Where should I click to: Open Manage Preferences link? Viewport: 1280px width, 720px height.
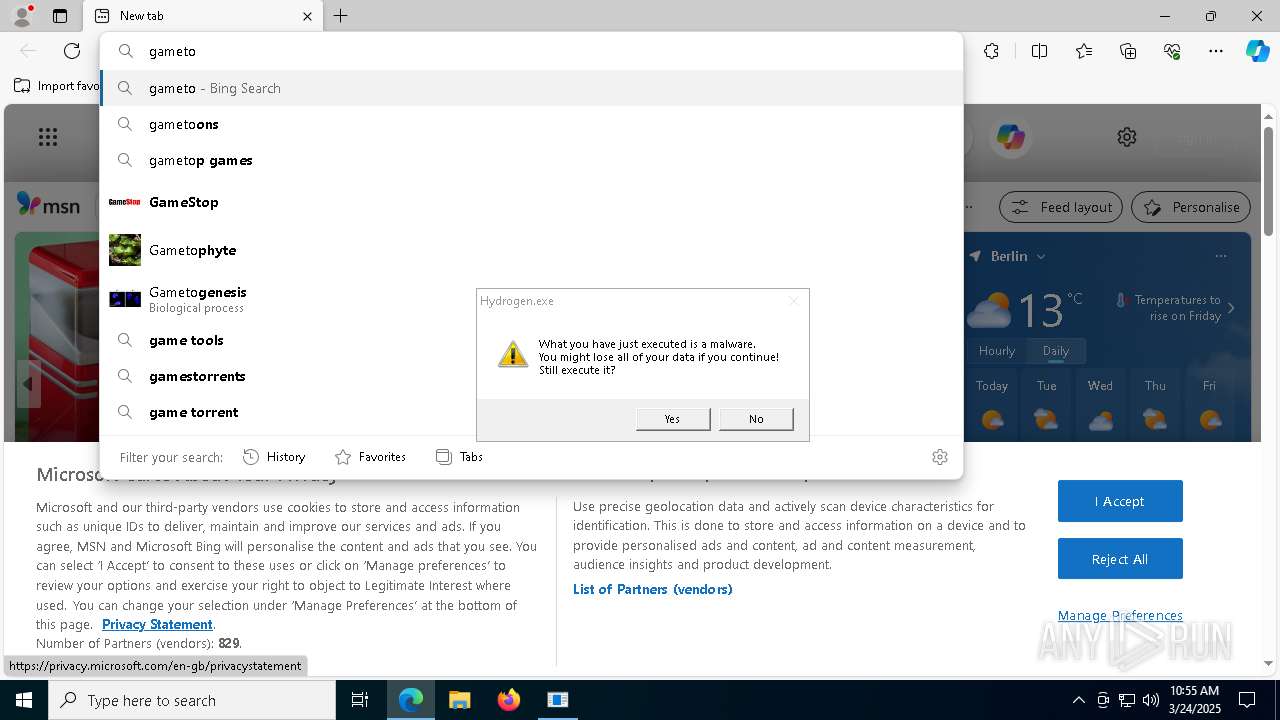tap(1120, 616)
